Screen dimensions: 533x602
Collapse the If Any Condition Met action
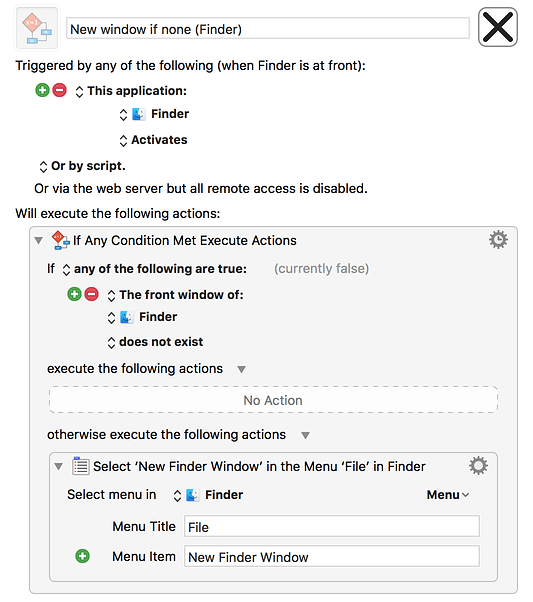click(38, 241)
